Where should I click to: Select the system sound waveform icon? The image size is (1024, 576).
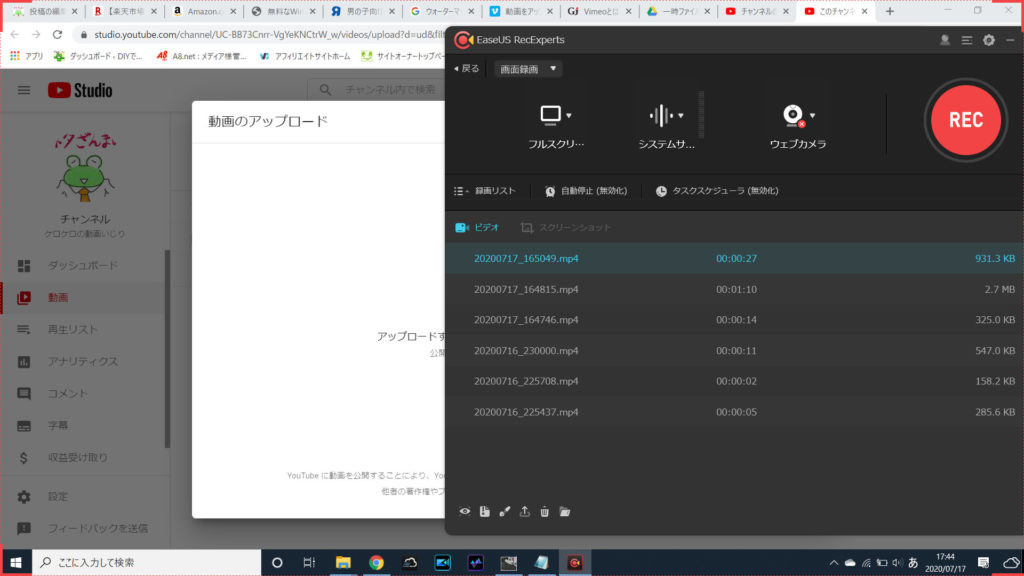[x=661, y=115]
